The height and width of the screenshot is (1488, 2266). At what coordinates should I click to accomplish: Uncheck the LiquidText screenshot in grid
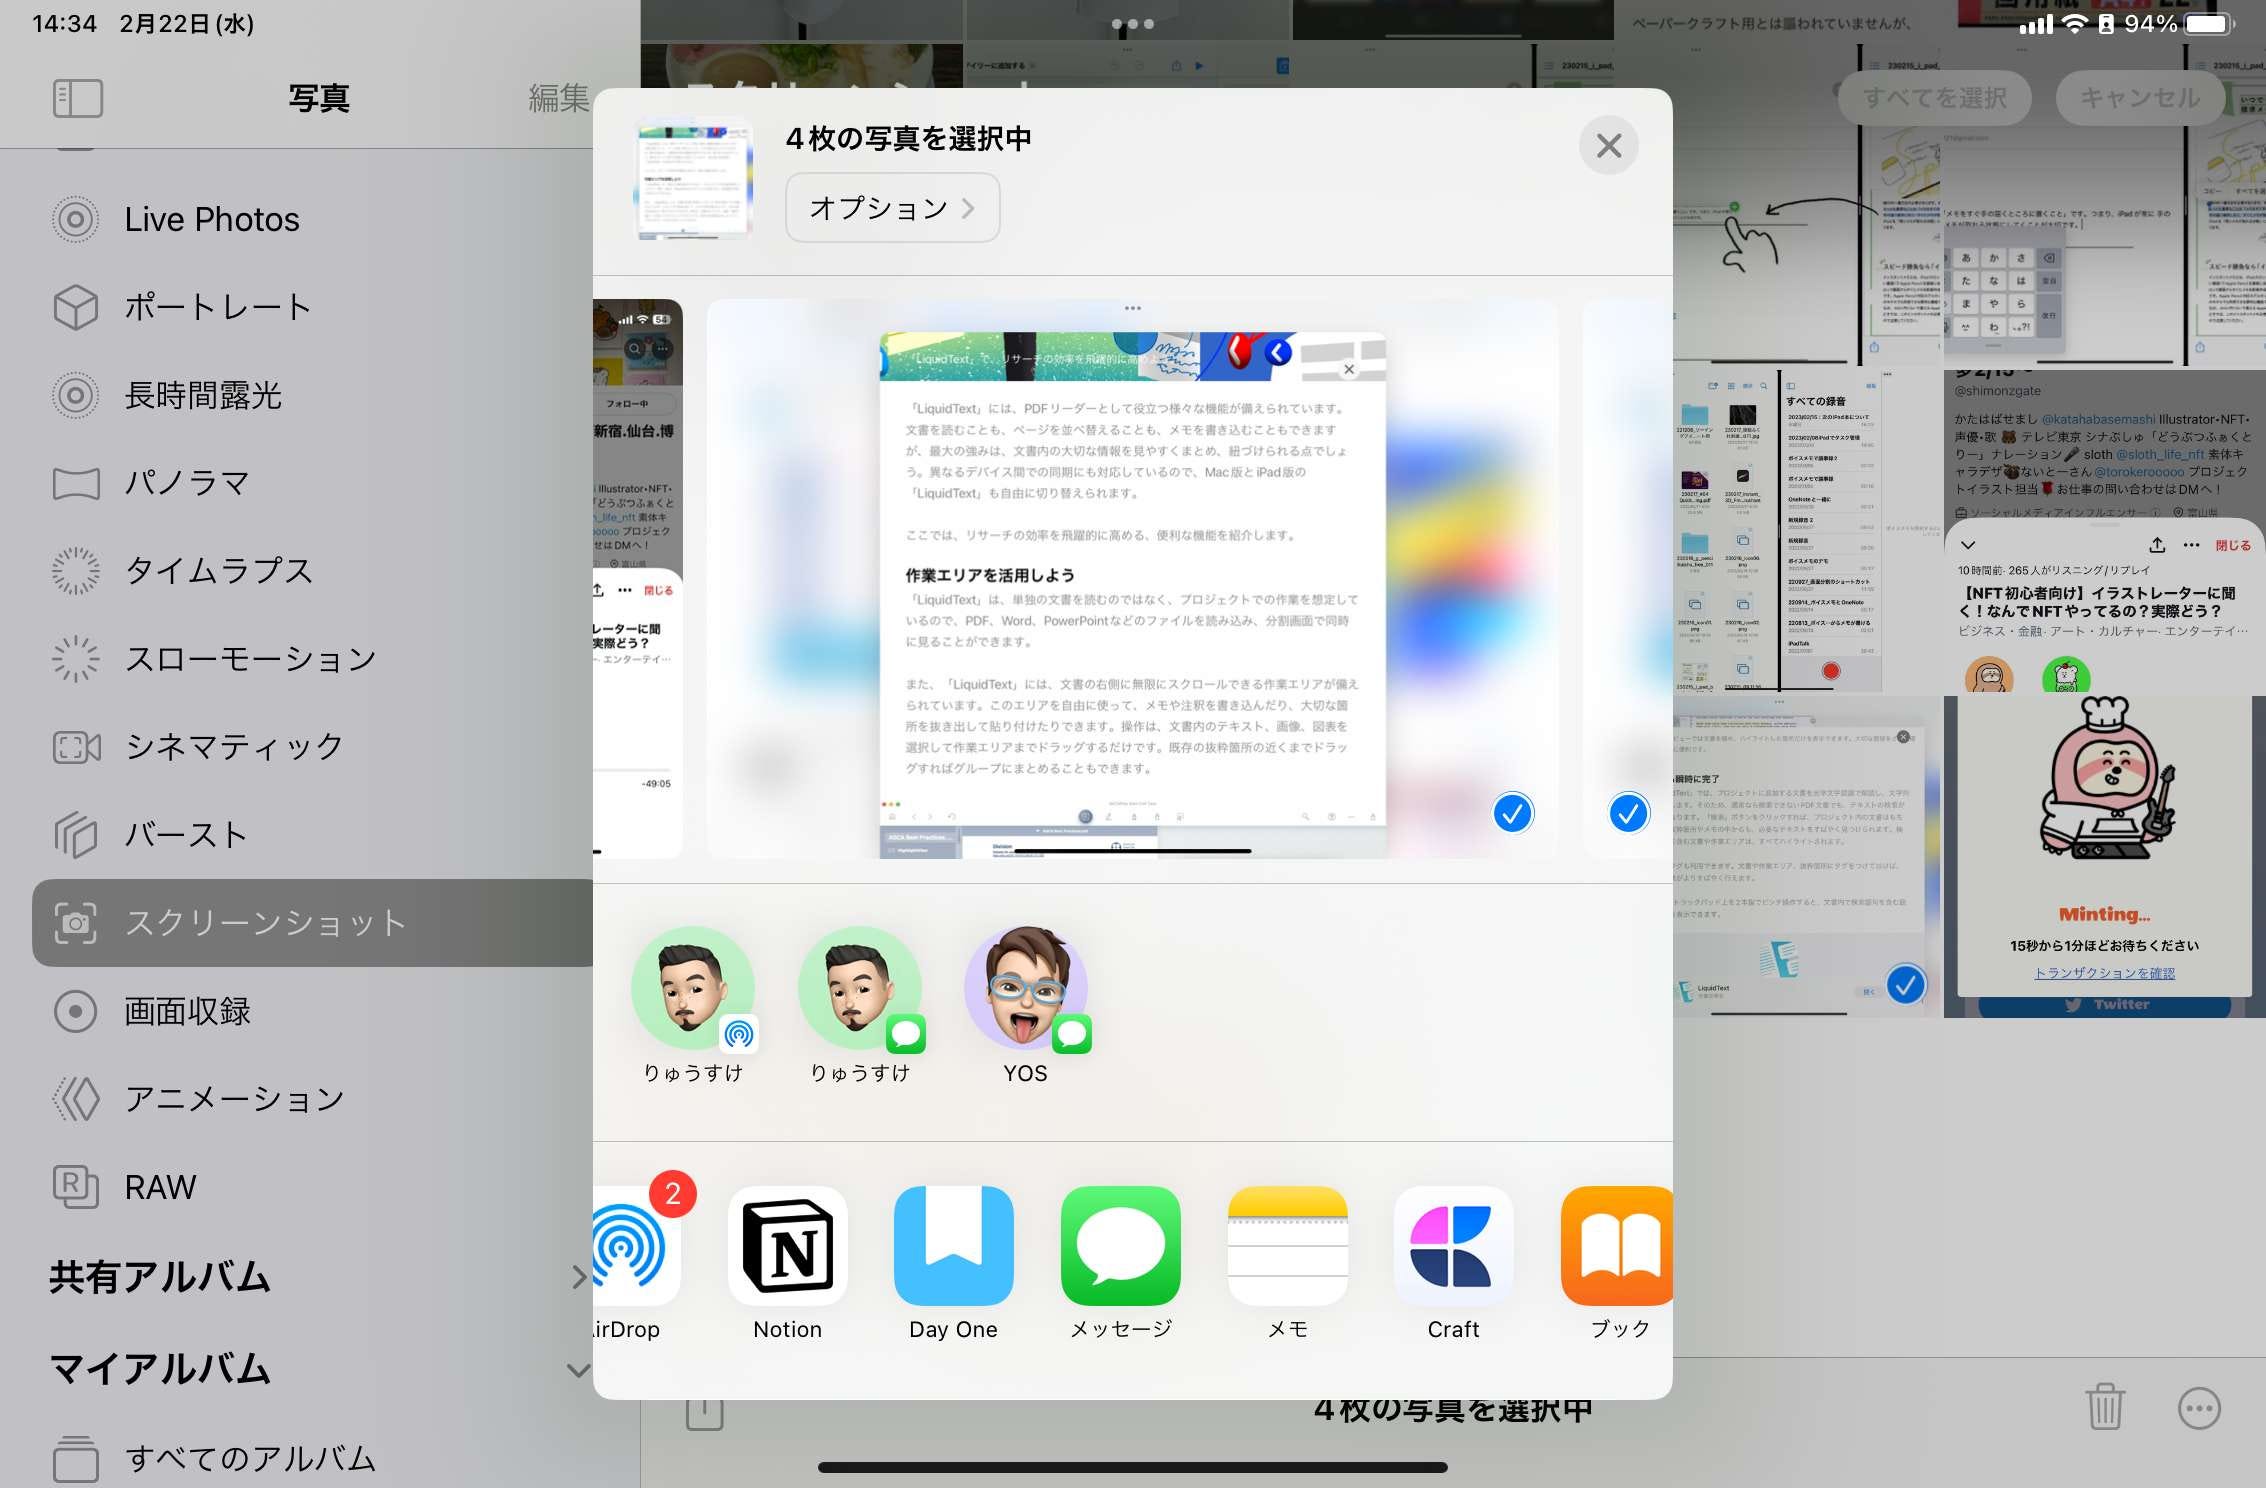pyautogui.click(x=1906, y=985)
